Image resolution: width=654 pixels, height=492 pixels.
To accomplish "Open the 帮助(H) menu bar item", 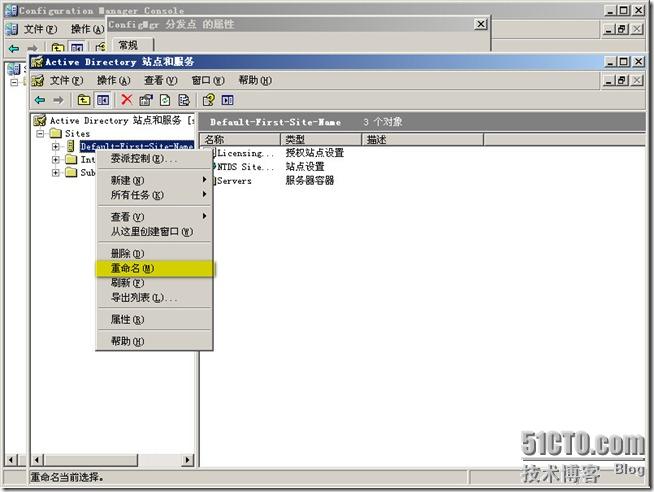I will coord(255,80).
